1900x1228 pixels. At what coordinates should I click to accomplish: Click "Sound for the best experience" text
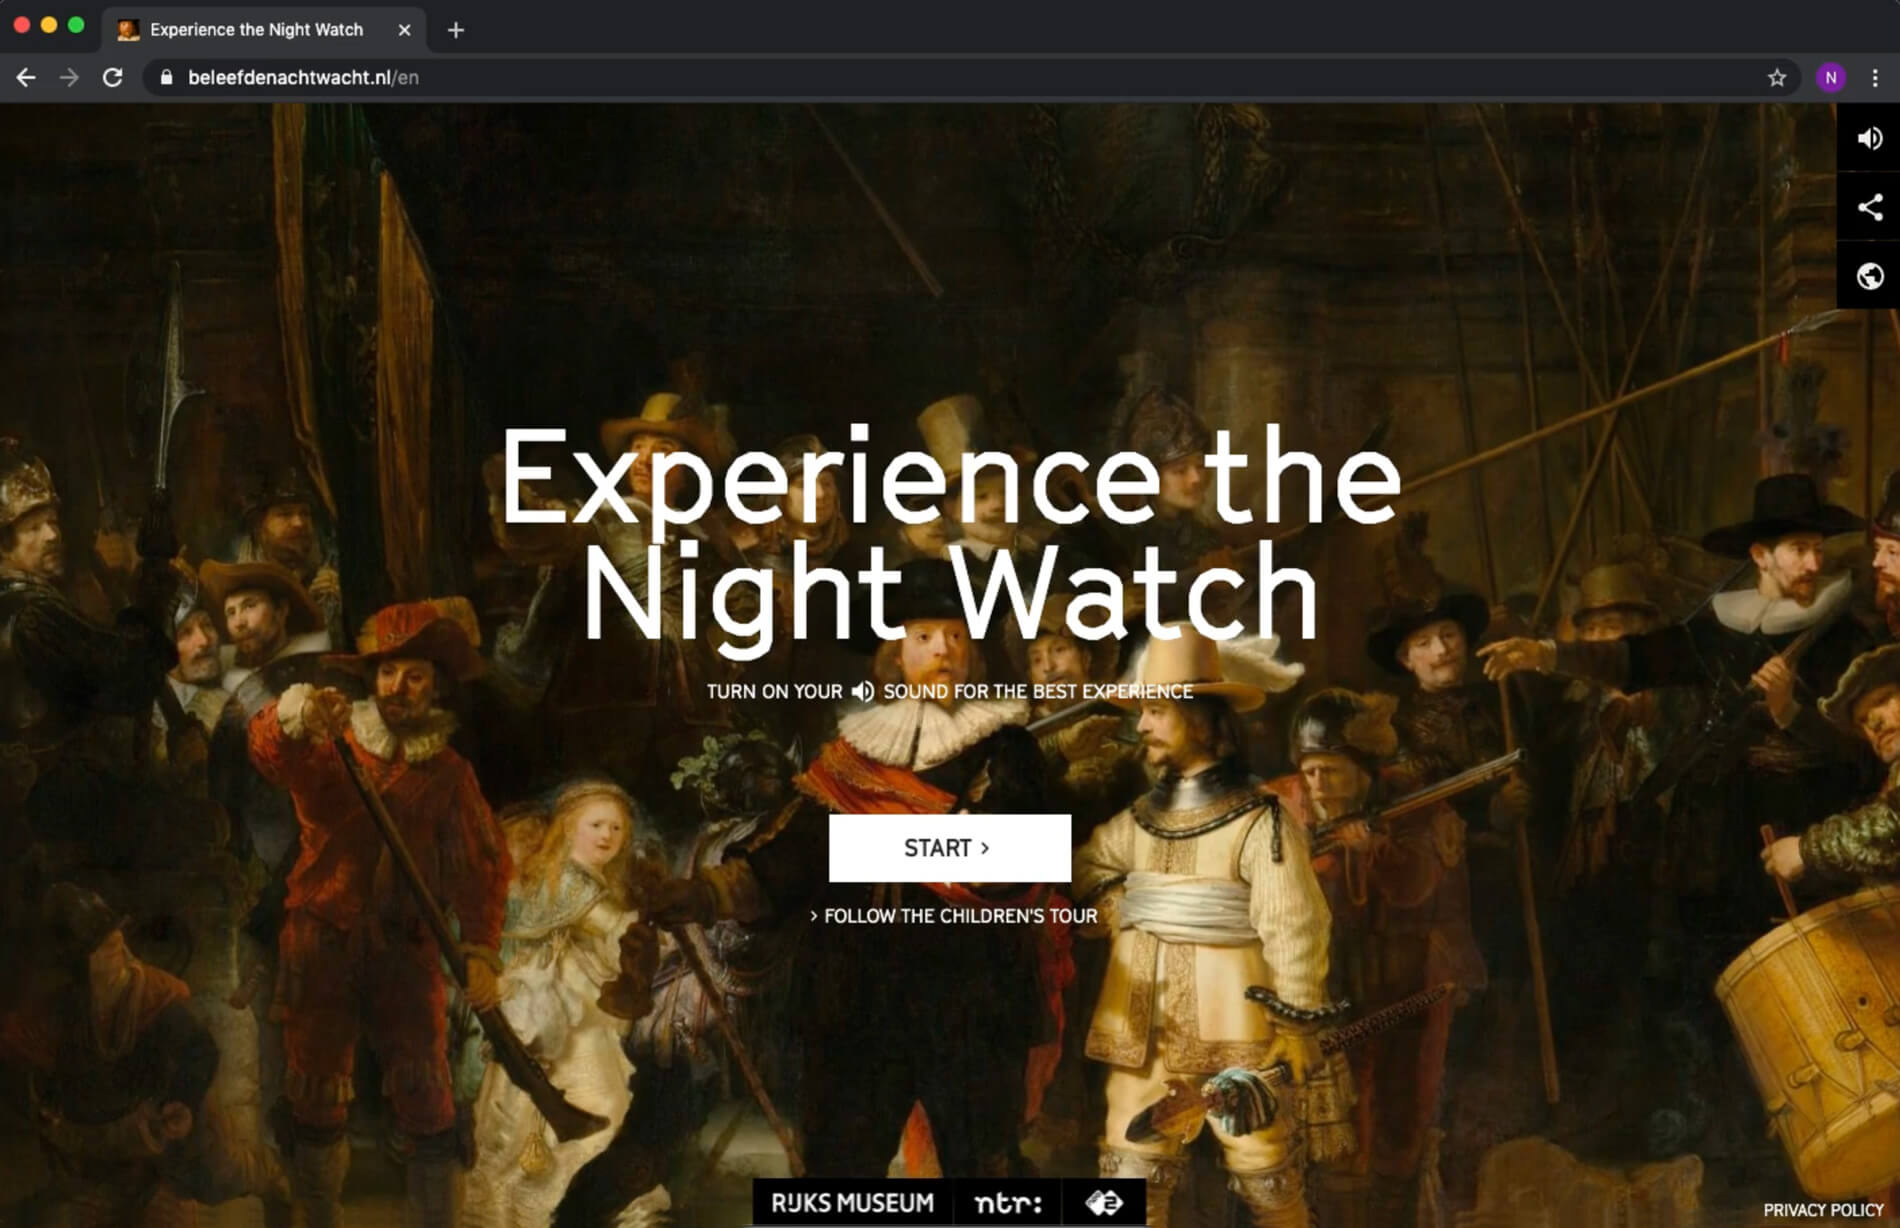[x=1038, y=692]
